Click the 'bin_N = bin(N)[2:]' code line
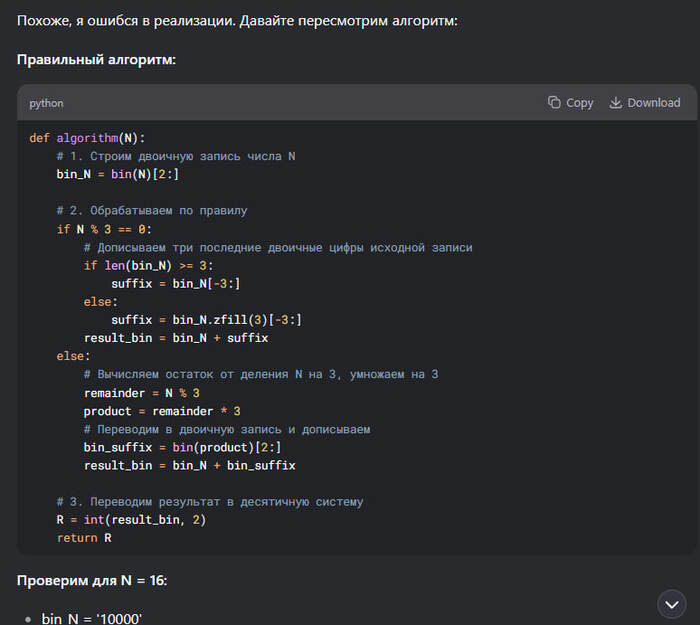Screen dimensions: 700x625 click(117, 174)
